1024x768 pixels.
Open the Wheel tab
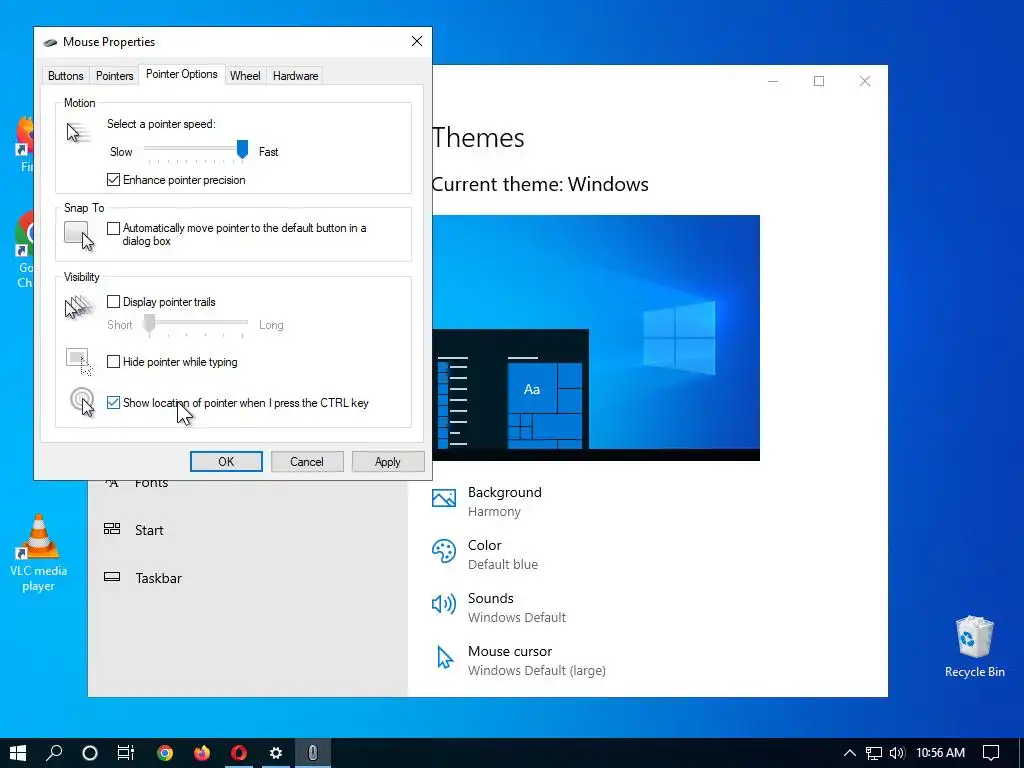(245, 76)
